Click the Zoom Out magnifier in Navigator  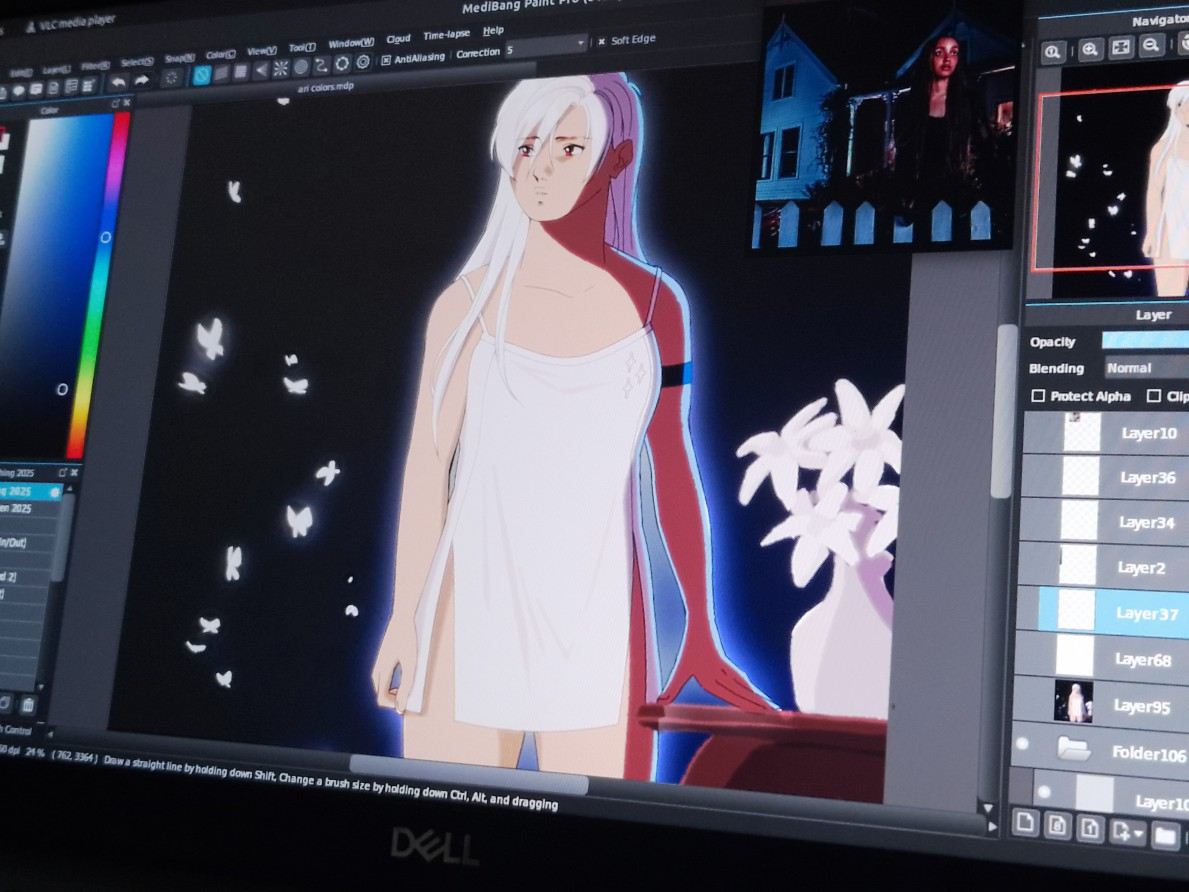coord(1151,46)
